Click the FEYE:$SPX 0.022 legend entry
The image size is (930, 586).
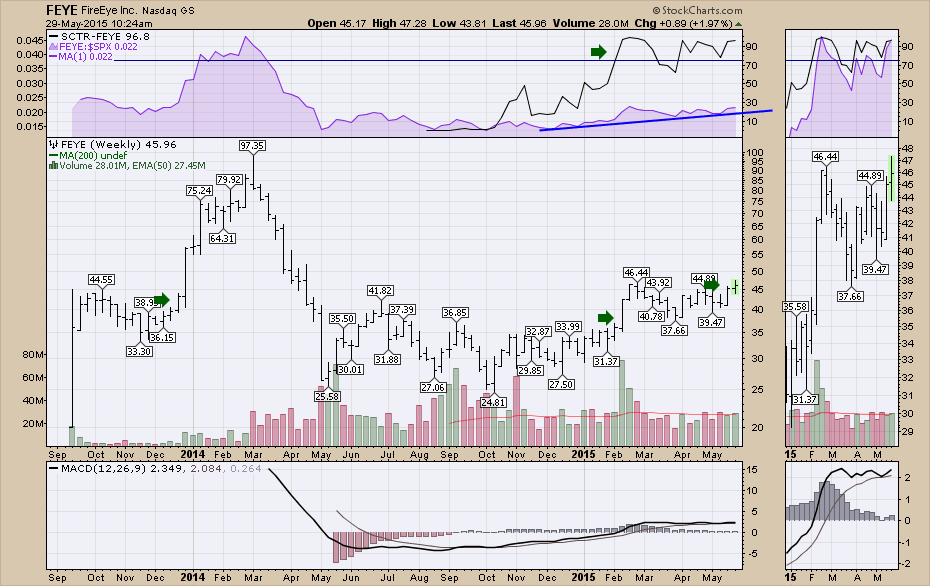click(x=93, y=46)
